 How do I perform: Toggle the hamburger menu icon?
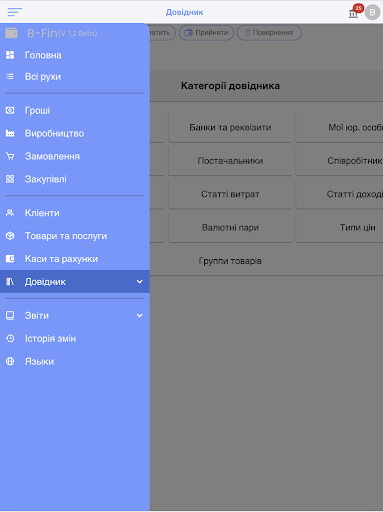coord(15,12)
